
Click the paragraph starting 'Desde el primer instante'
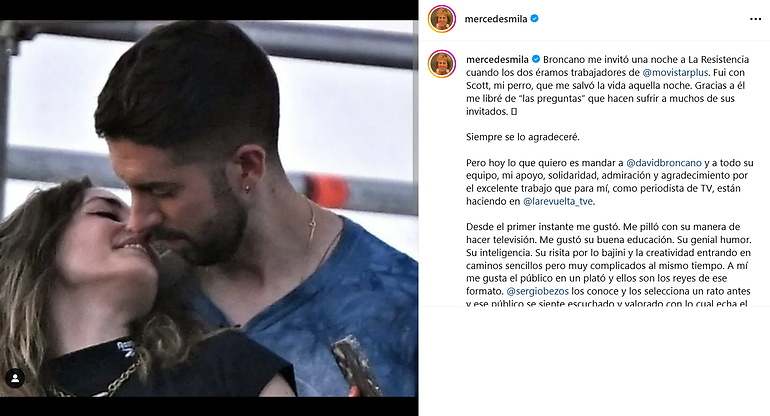tap(609, 265)
